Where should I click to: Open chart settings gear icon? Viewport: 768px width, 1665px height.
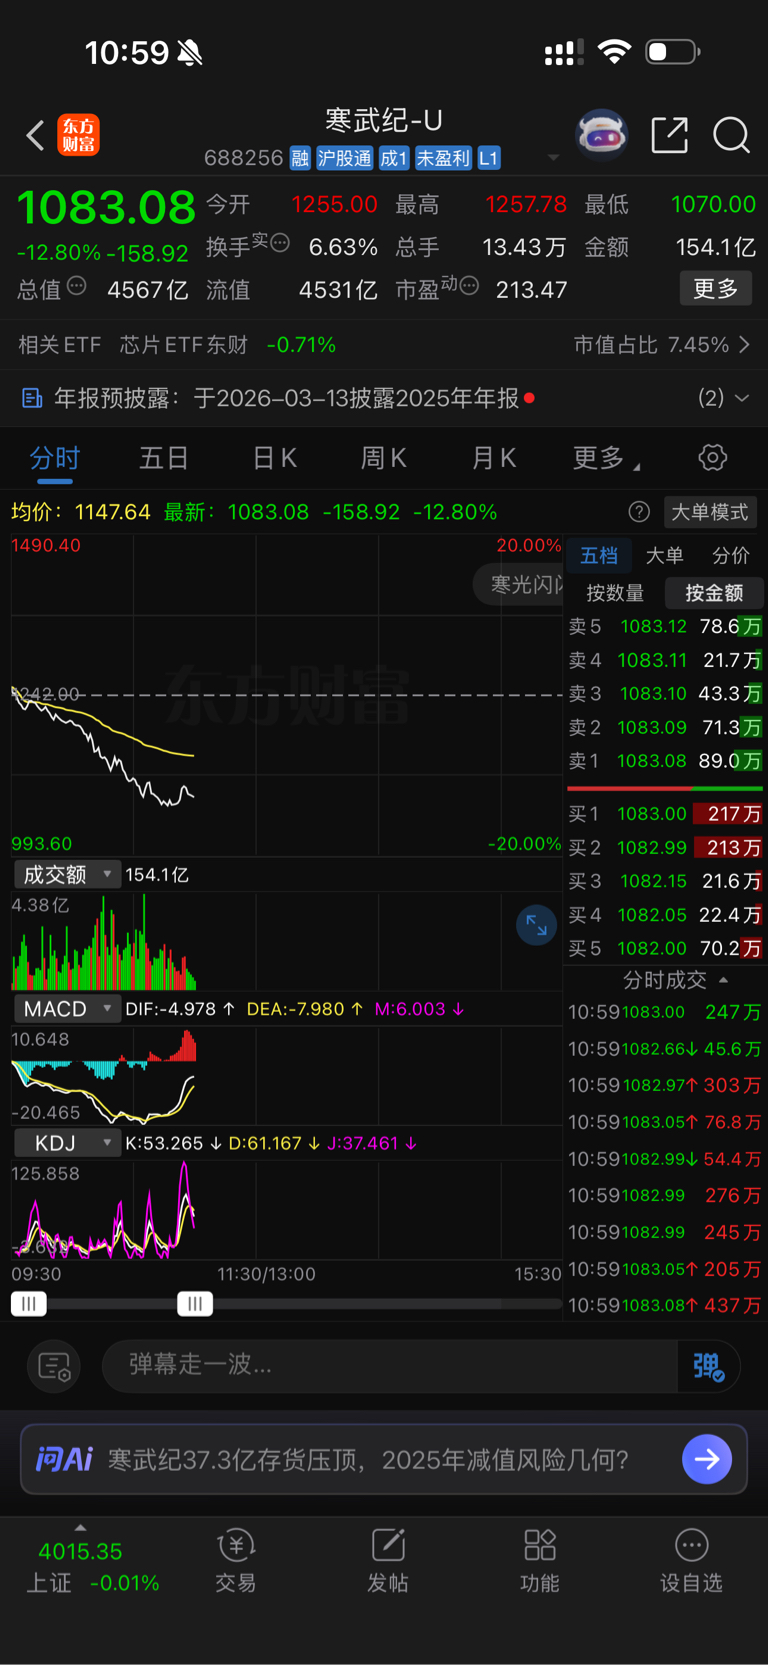pos(712,458)
